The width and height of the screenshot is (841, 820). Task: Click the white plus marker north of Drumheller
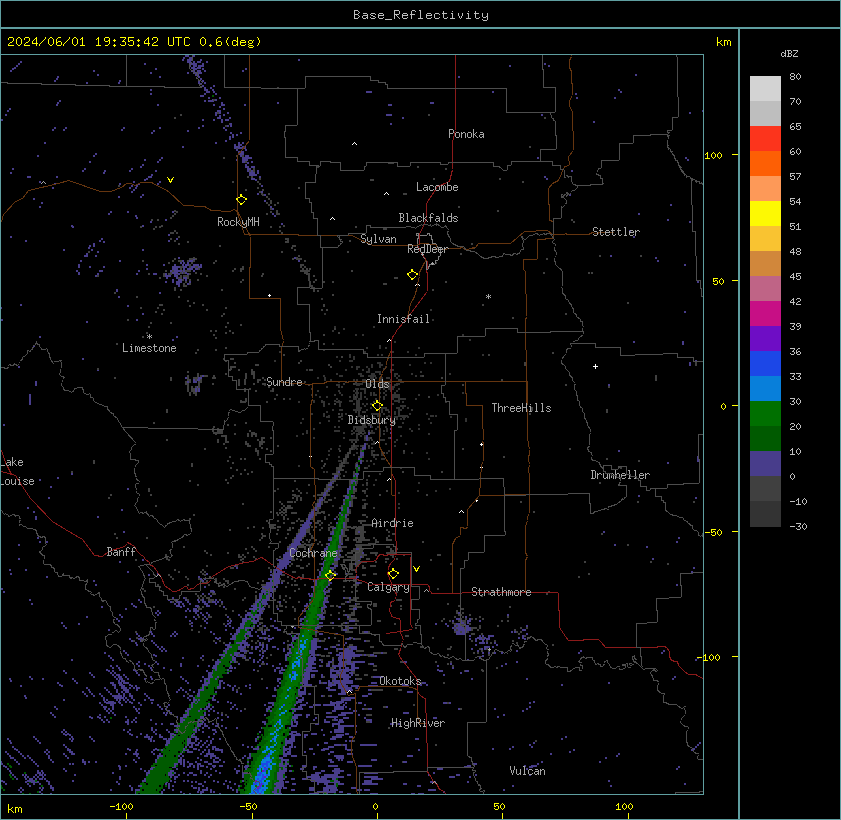point(595,366)
